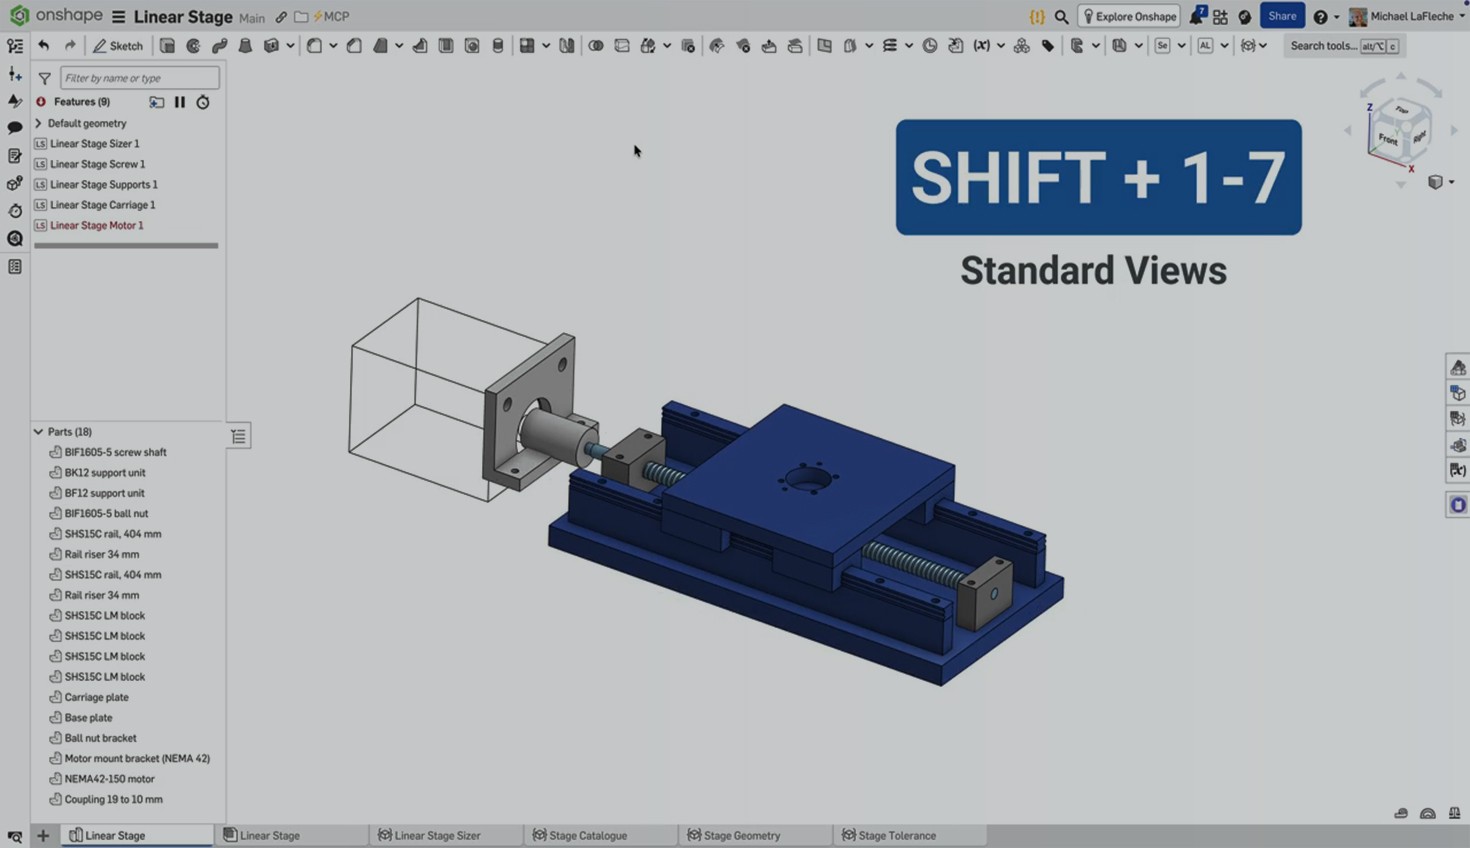Click the search magnifier in the header
This screenshot has height=848, width=1470.
(1061, 17)
